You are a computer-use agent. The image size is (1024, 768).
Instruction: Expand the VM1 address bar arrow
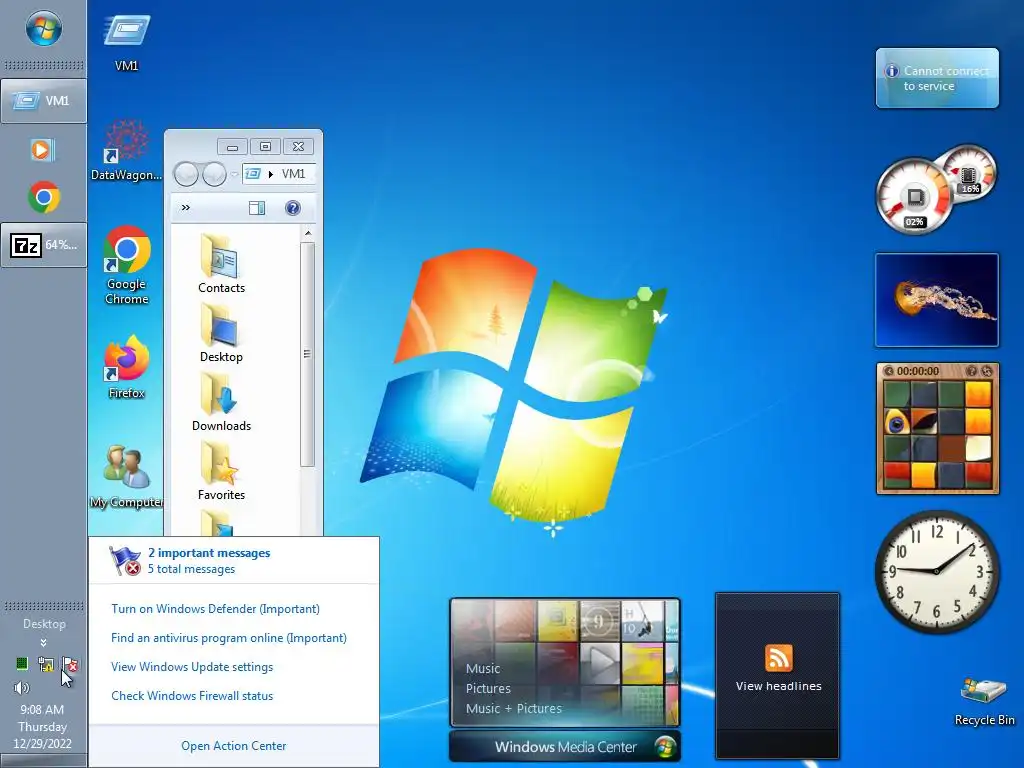click(x=270, y=174)
